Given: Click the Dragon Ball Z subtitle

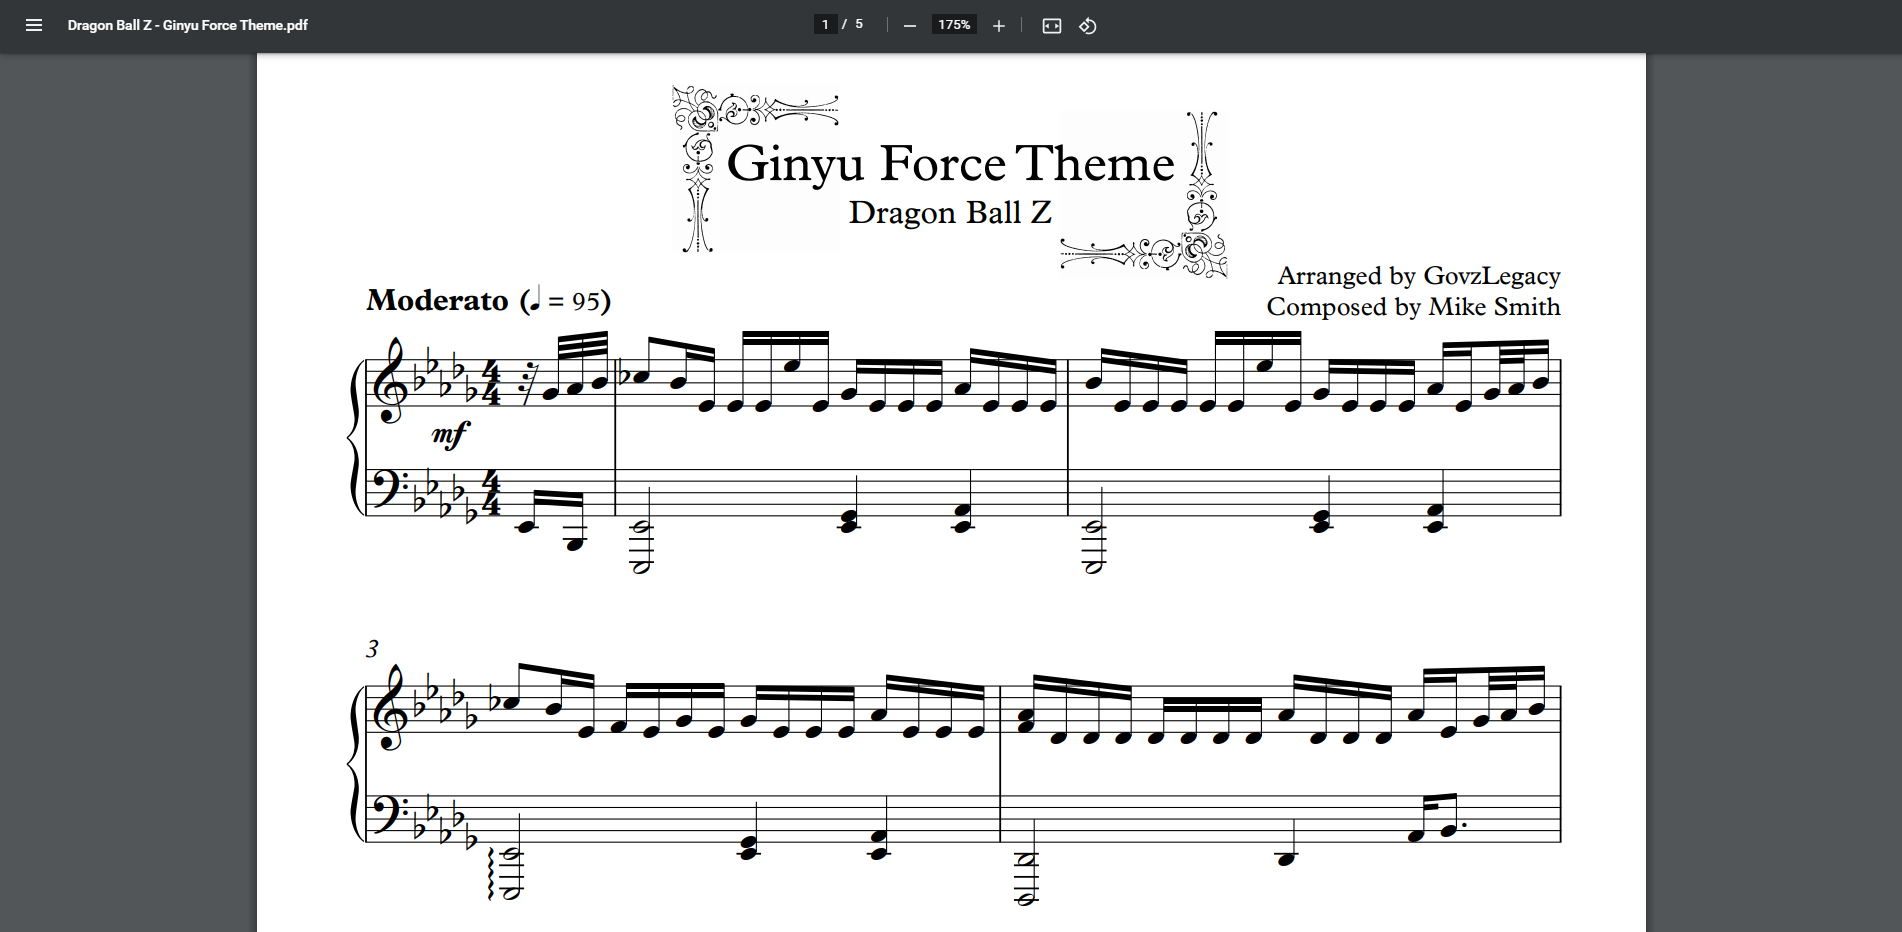Looking at the screenshot, I should pos(949,212).
